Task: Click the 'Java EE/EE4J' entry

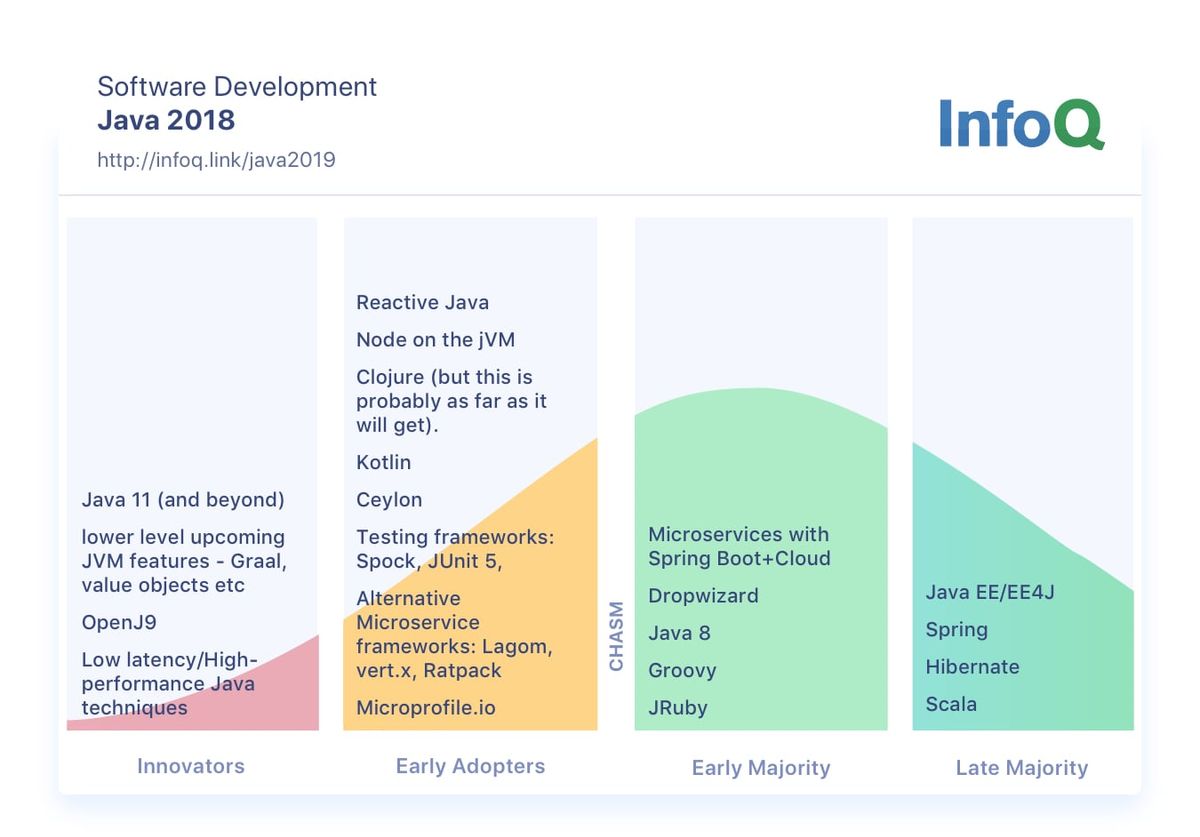Action: (990, 592)
